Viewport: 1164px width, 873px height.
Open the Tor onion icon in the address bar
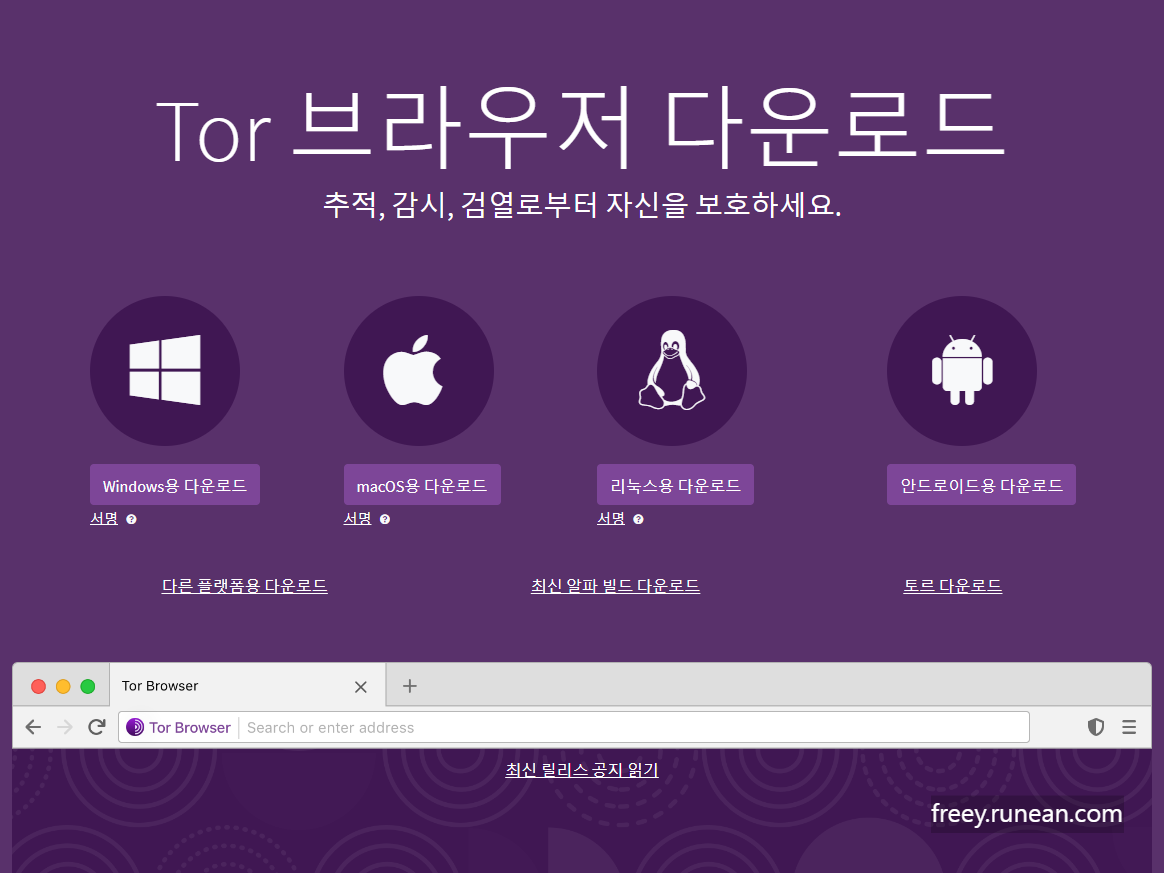coord(134,727)
